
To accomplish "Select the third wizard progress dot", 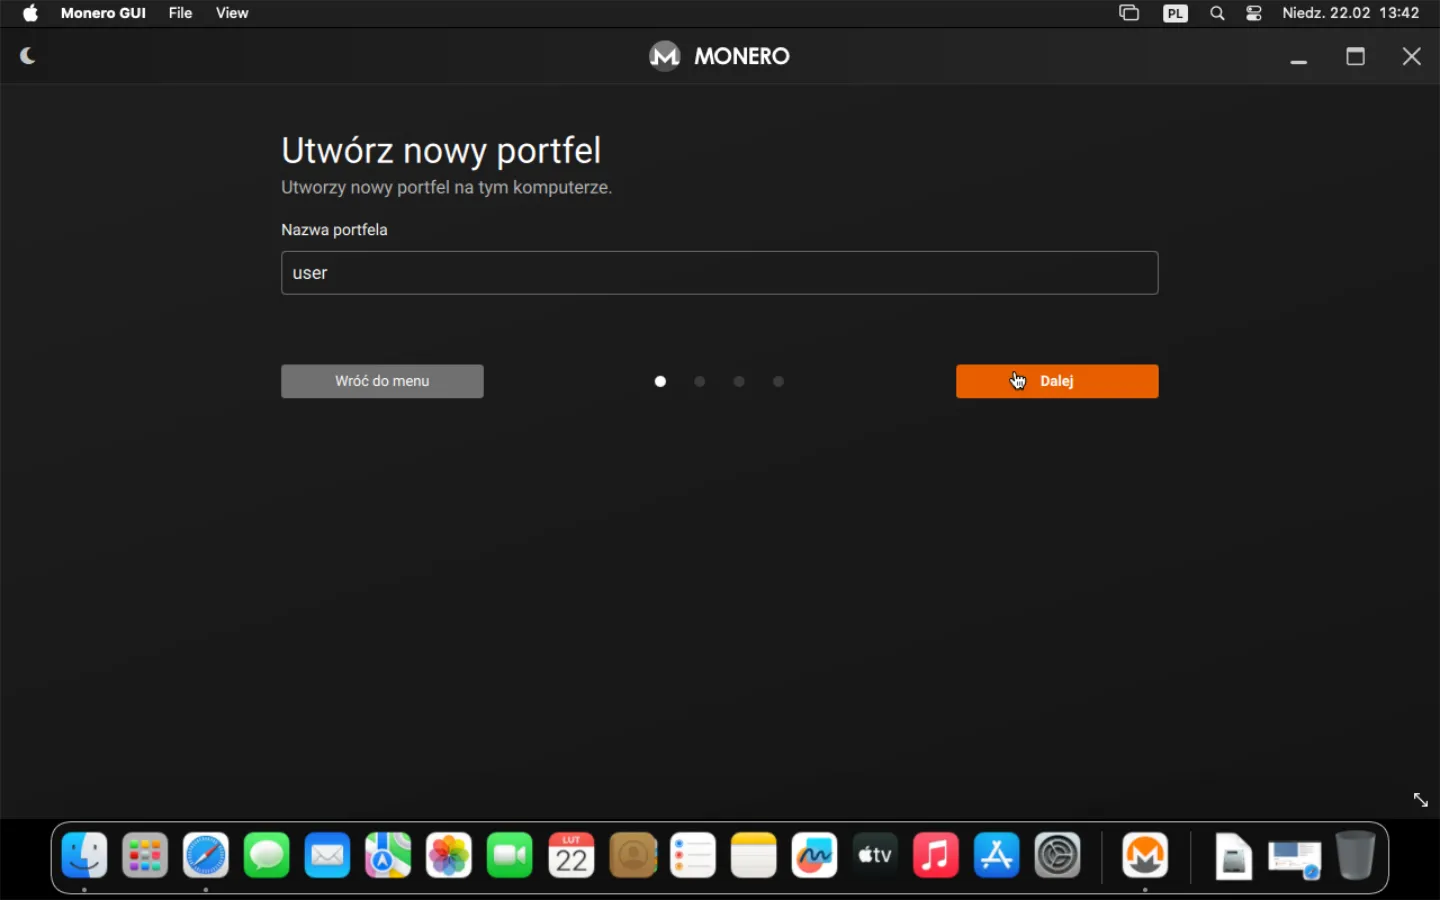I will tap(739, 381).
